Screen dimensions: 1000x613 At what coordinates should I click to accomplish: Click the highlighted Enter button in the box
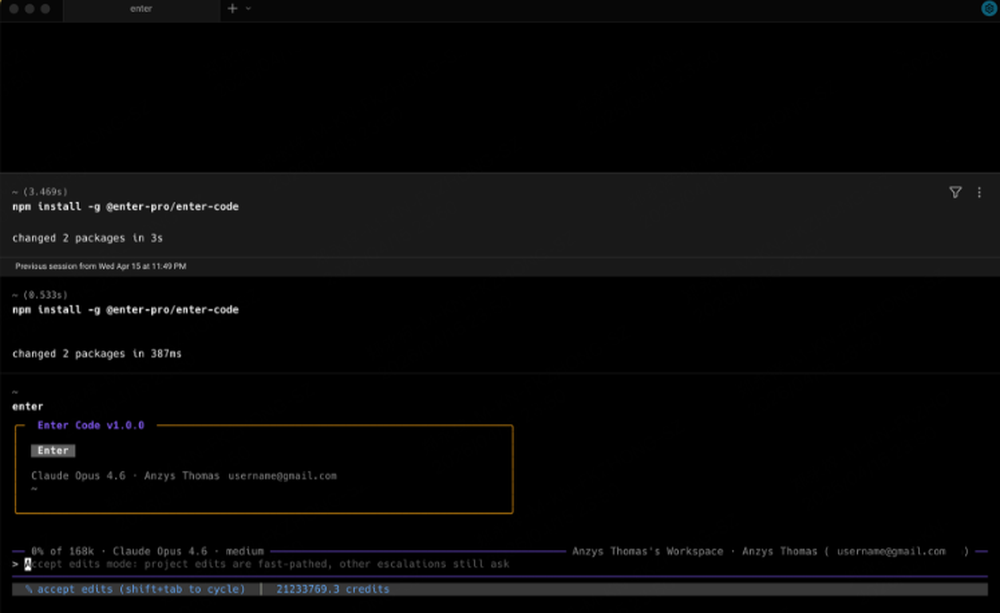pyautogui.click(x=53, y=450)
